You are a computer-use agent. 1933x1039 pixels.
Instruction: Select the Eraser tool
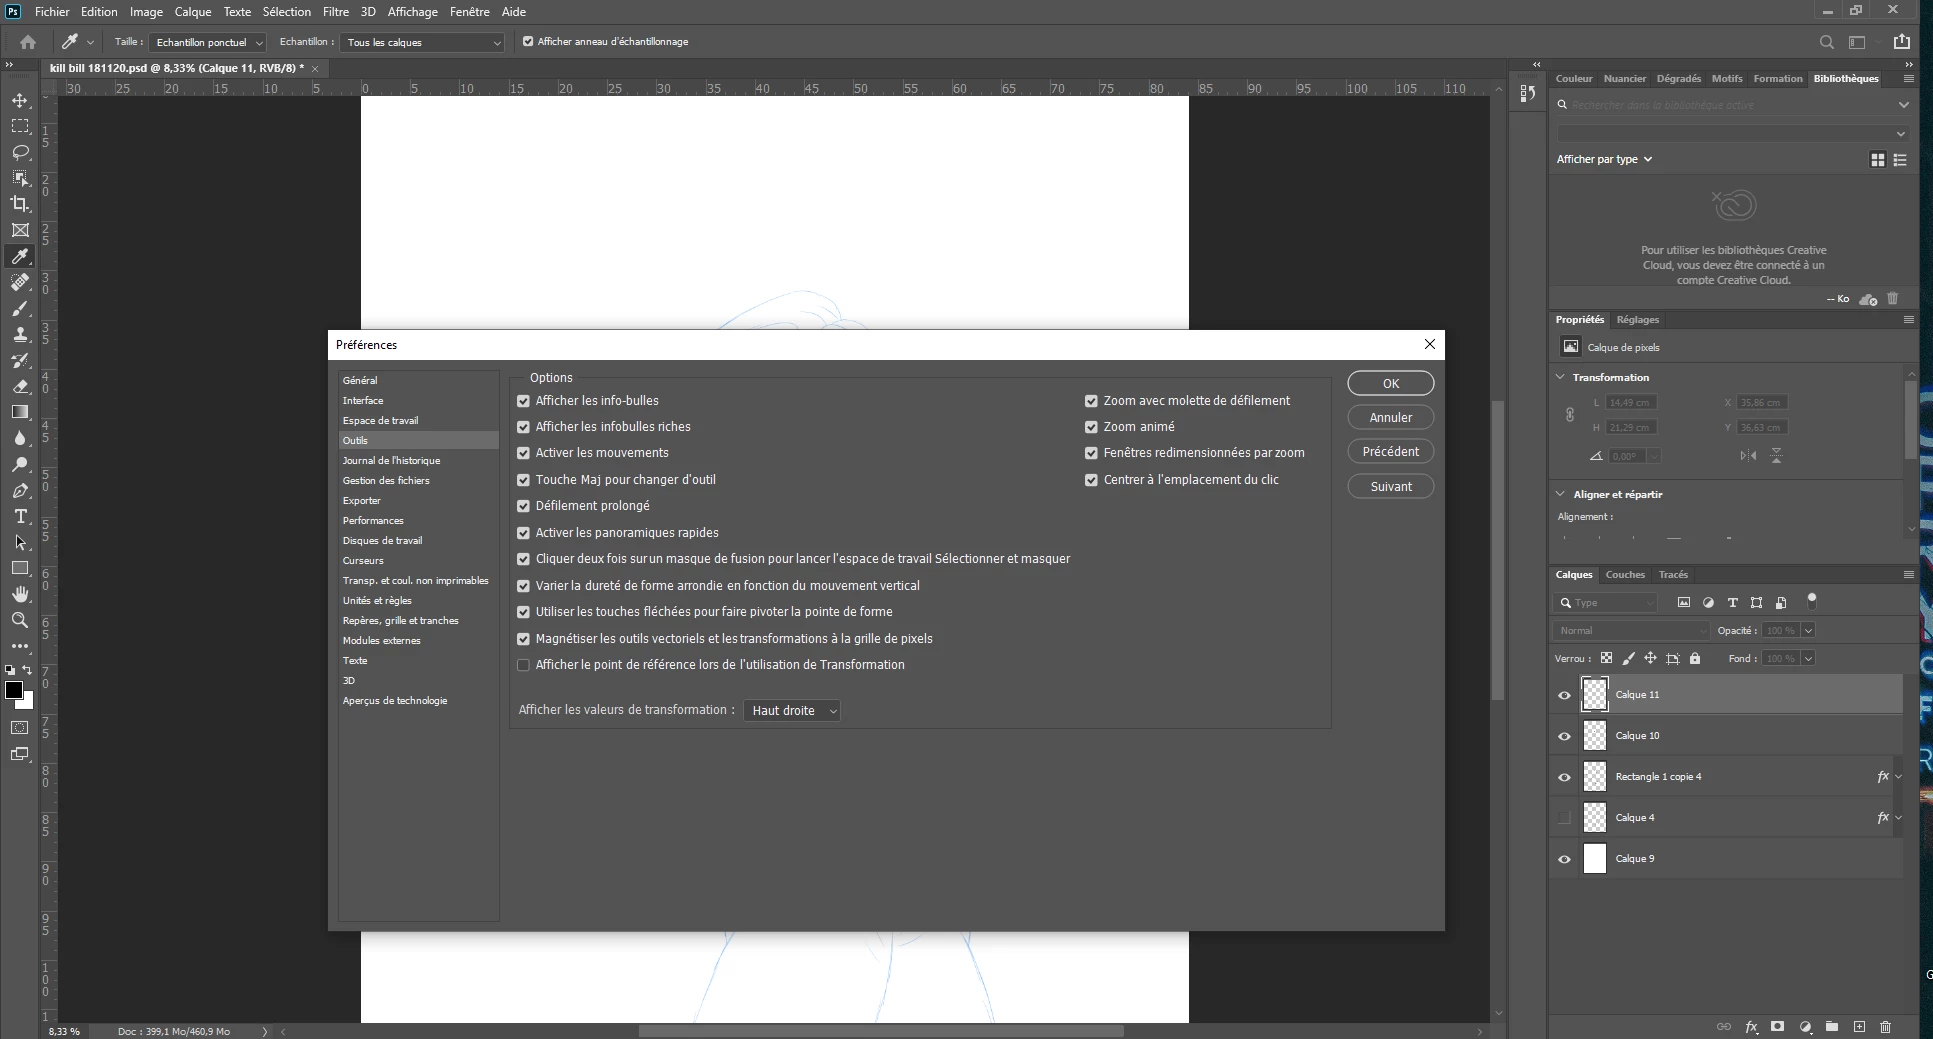tap(20, 386)
